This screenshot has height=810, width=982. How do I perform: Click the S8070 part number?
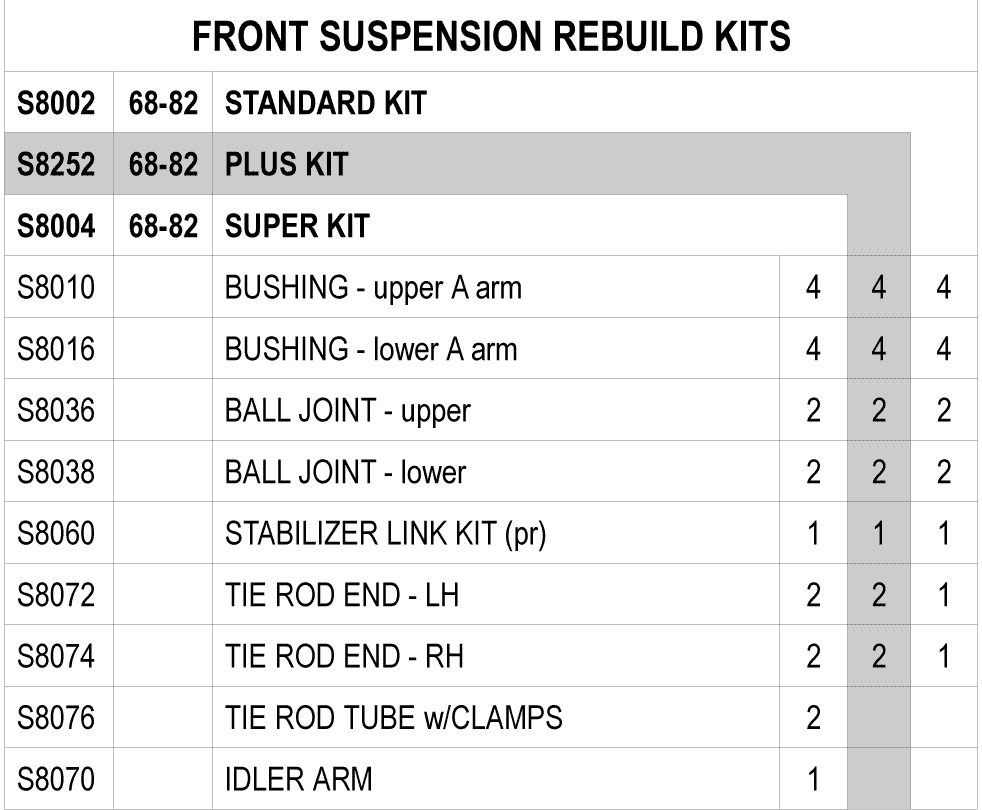coord(56,779)
